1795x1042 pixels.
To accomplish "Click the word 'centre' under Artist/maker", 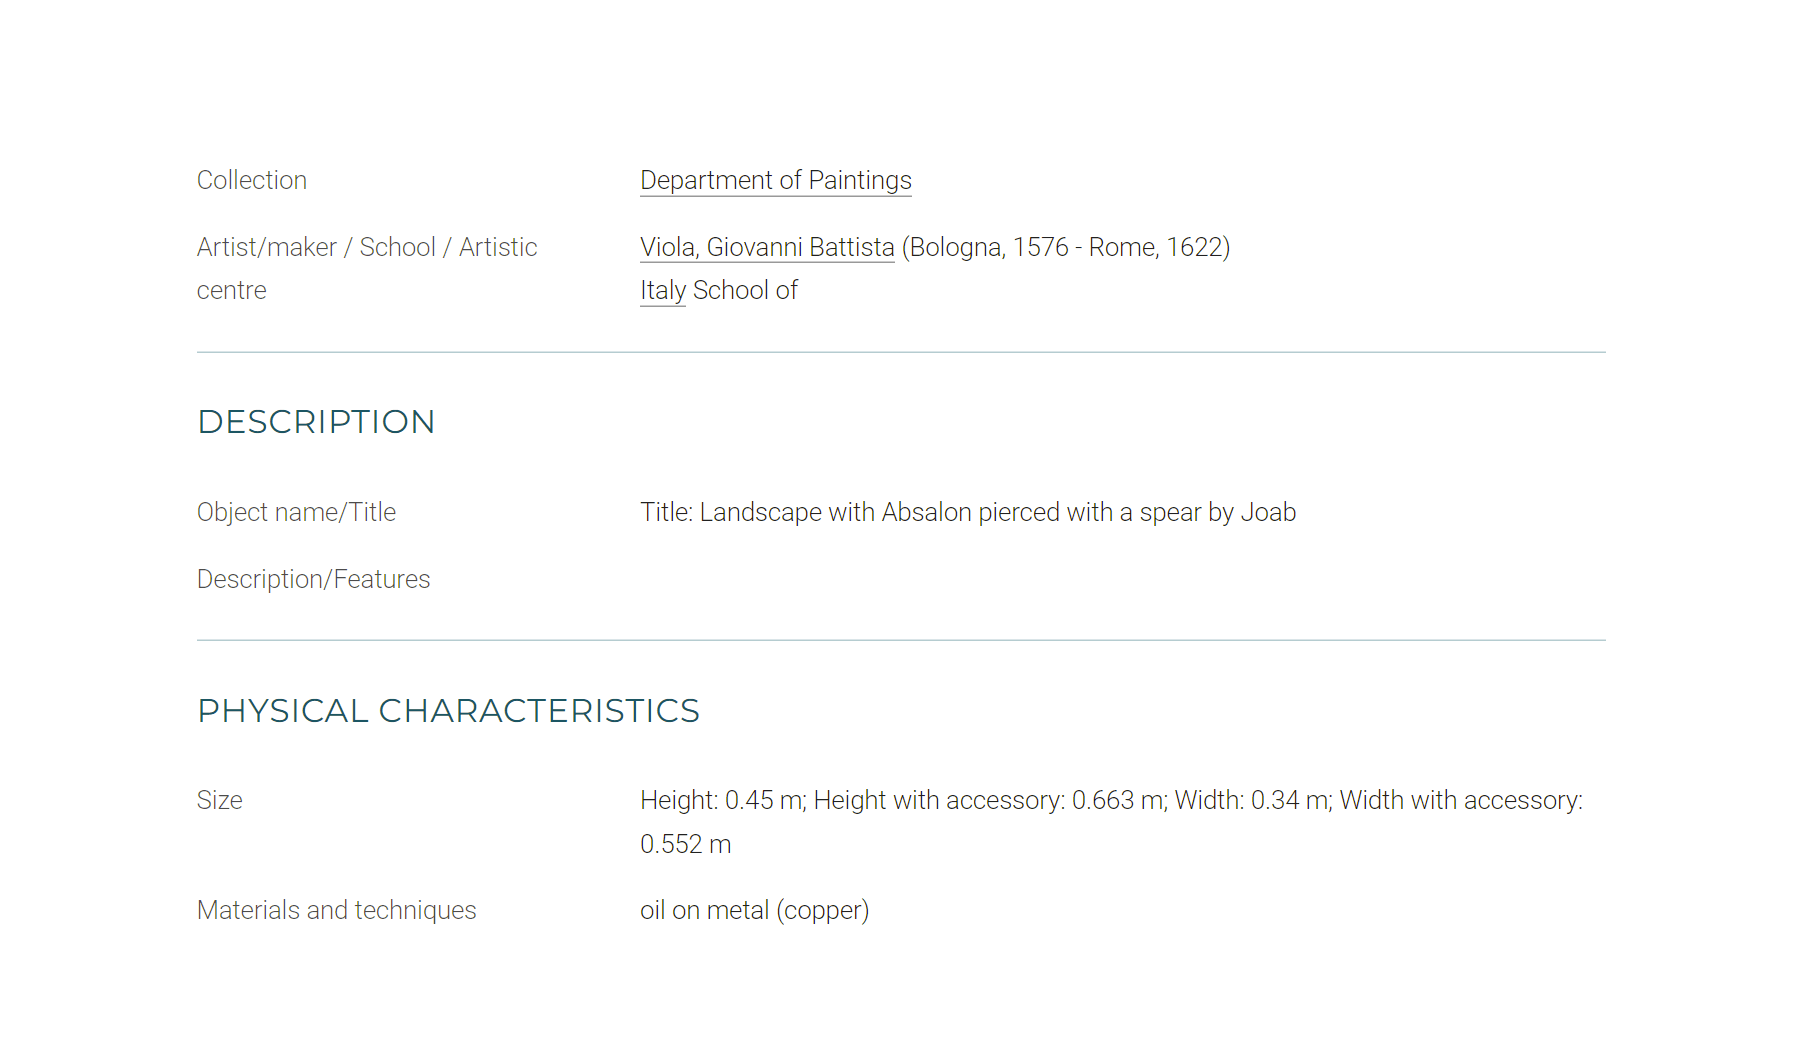I will [232, 291].
